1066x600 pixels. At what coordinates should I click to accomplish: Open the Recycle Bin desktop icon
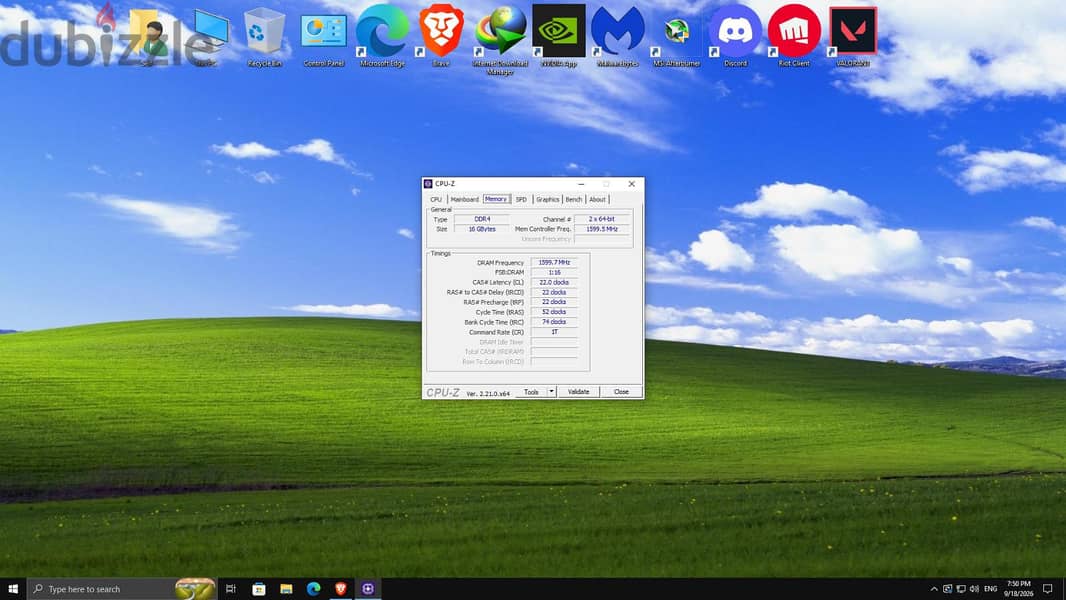(x=264, y=37)
